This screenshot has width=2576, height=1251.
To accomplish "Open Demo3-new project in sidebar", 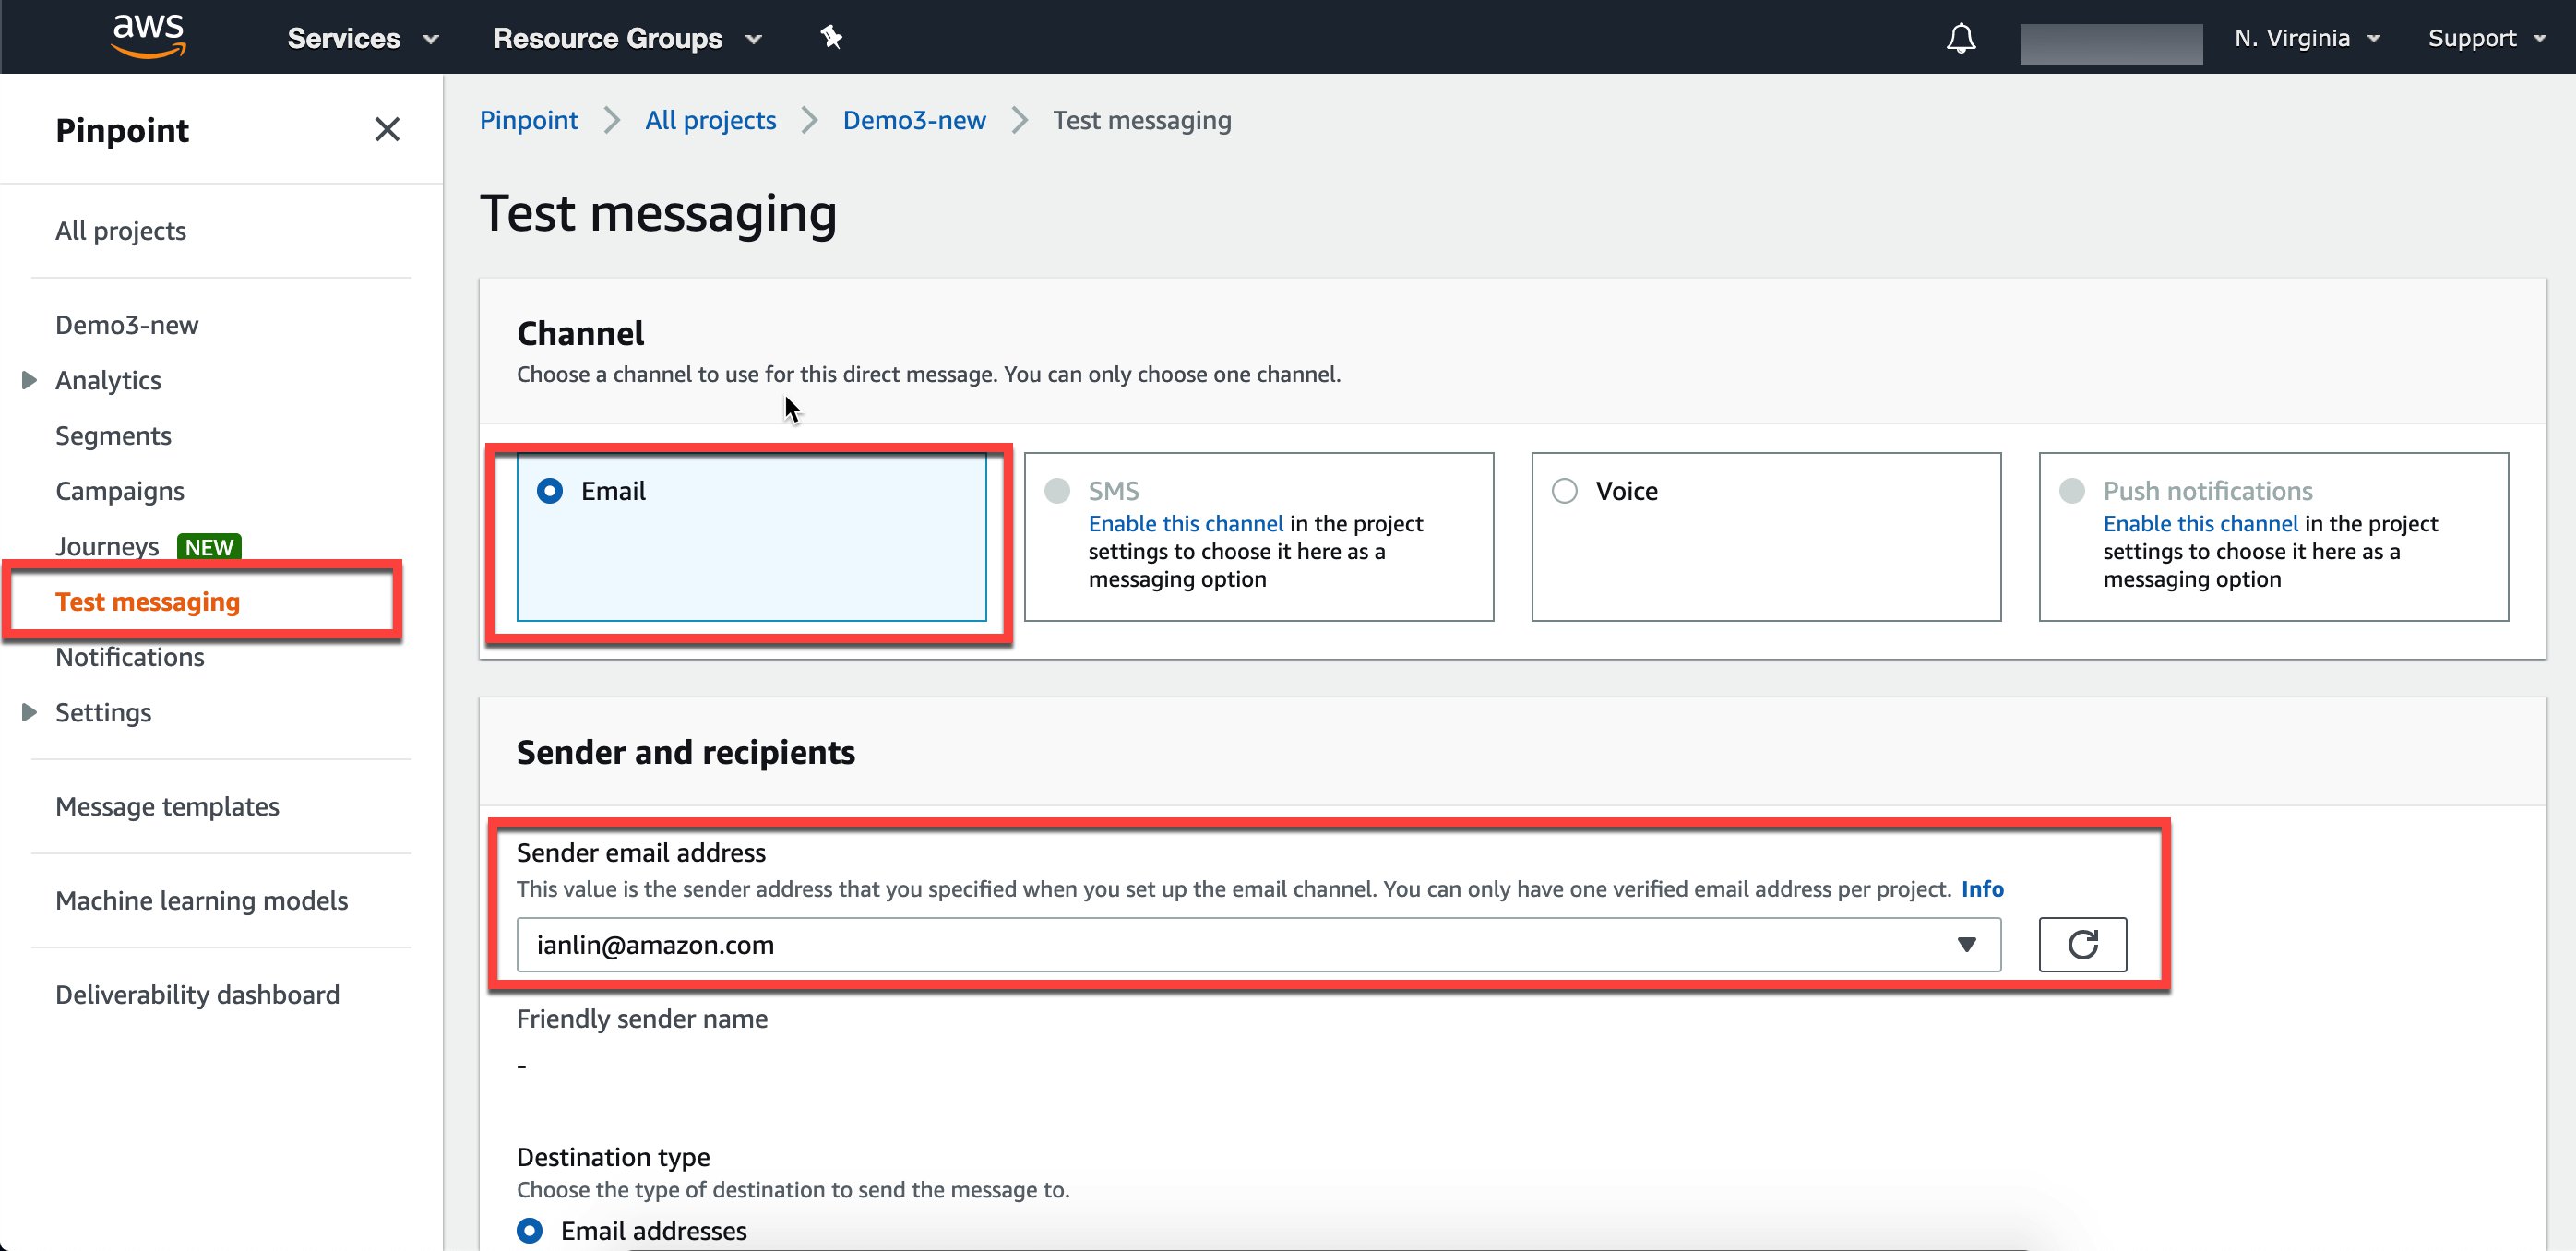I will pos(126,325).
